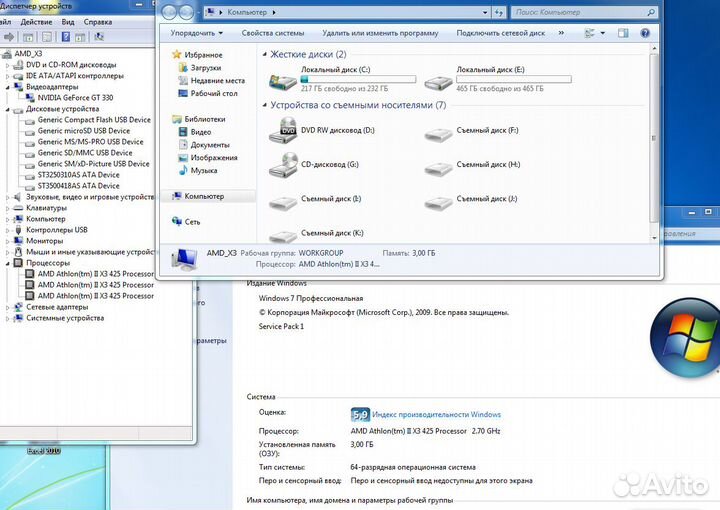Select Generic MS/MS-PRO USB Device
720x510 pixels.
point(90,142)
